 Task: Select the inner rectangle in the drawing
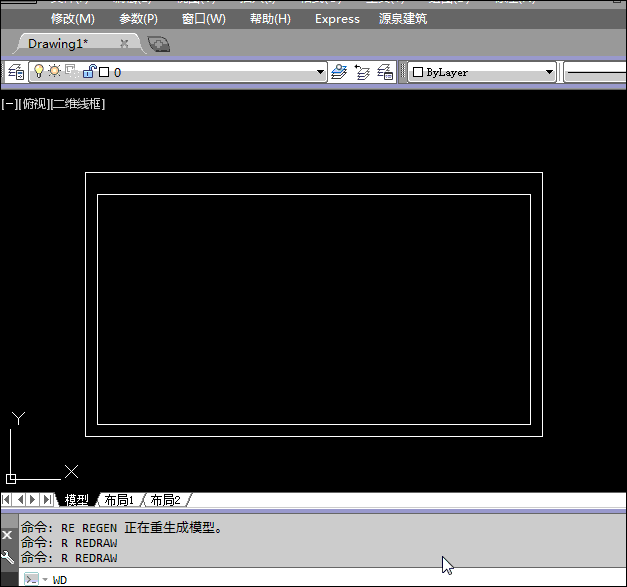click(x=314, y=195)
